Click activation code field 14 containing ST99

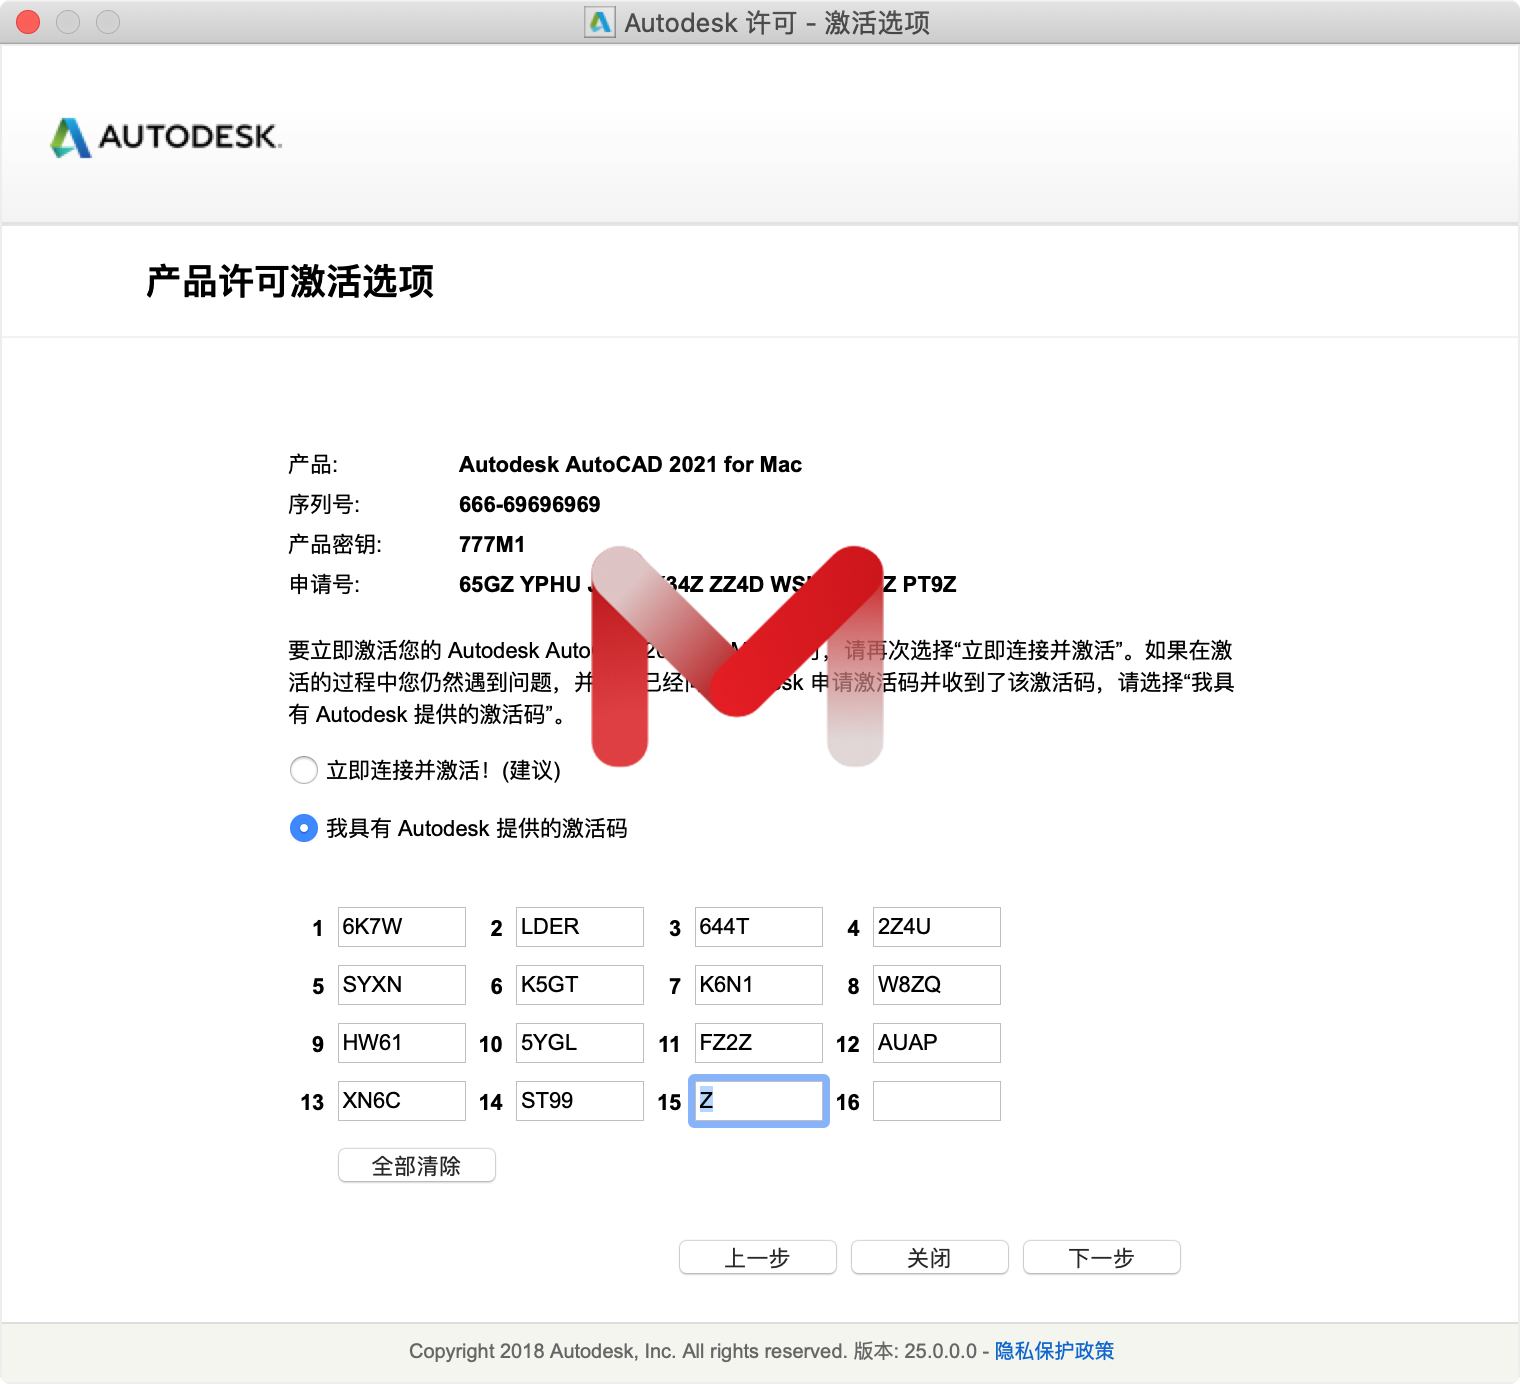[x=580, y=1101]
